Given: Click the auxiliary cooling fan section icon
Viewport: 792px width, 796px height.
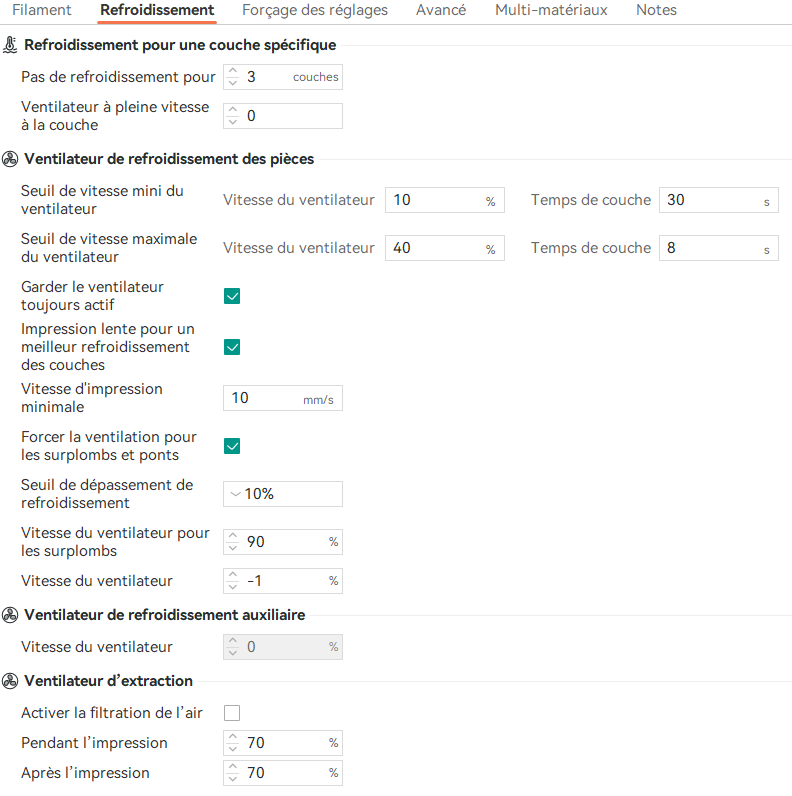Looking at the screenshot, I should click(x=11, y=615).
